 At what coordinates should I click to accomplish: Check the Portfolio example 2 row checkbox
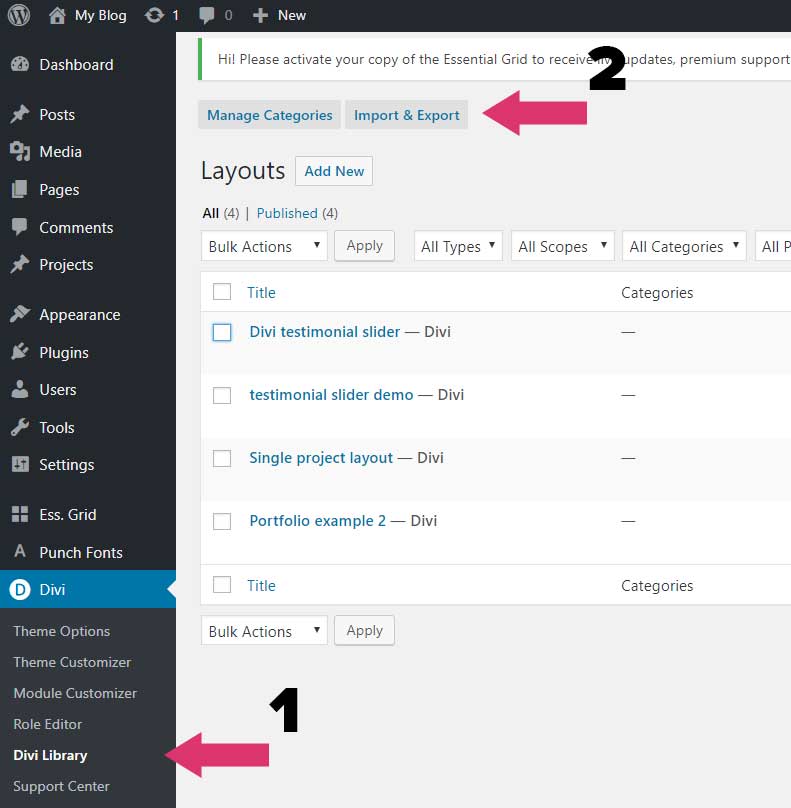click(222, 521)
